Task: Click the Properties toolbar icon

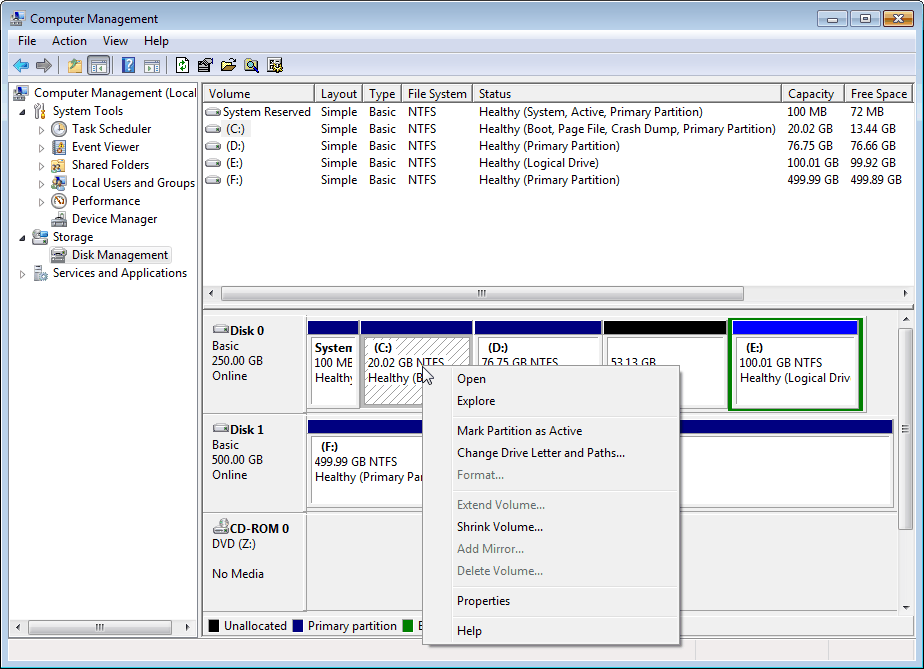Action: click(205, 65)
